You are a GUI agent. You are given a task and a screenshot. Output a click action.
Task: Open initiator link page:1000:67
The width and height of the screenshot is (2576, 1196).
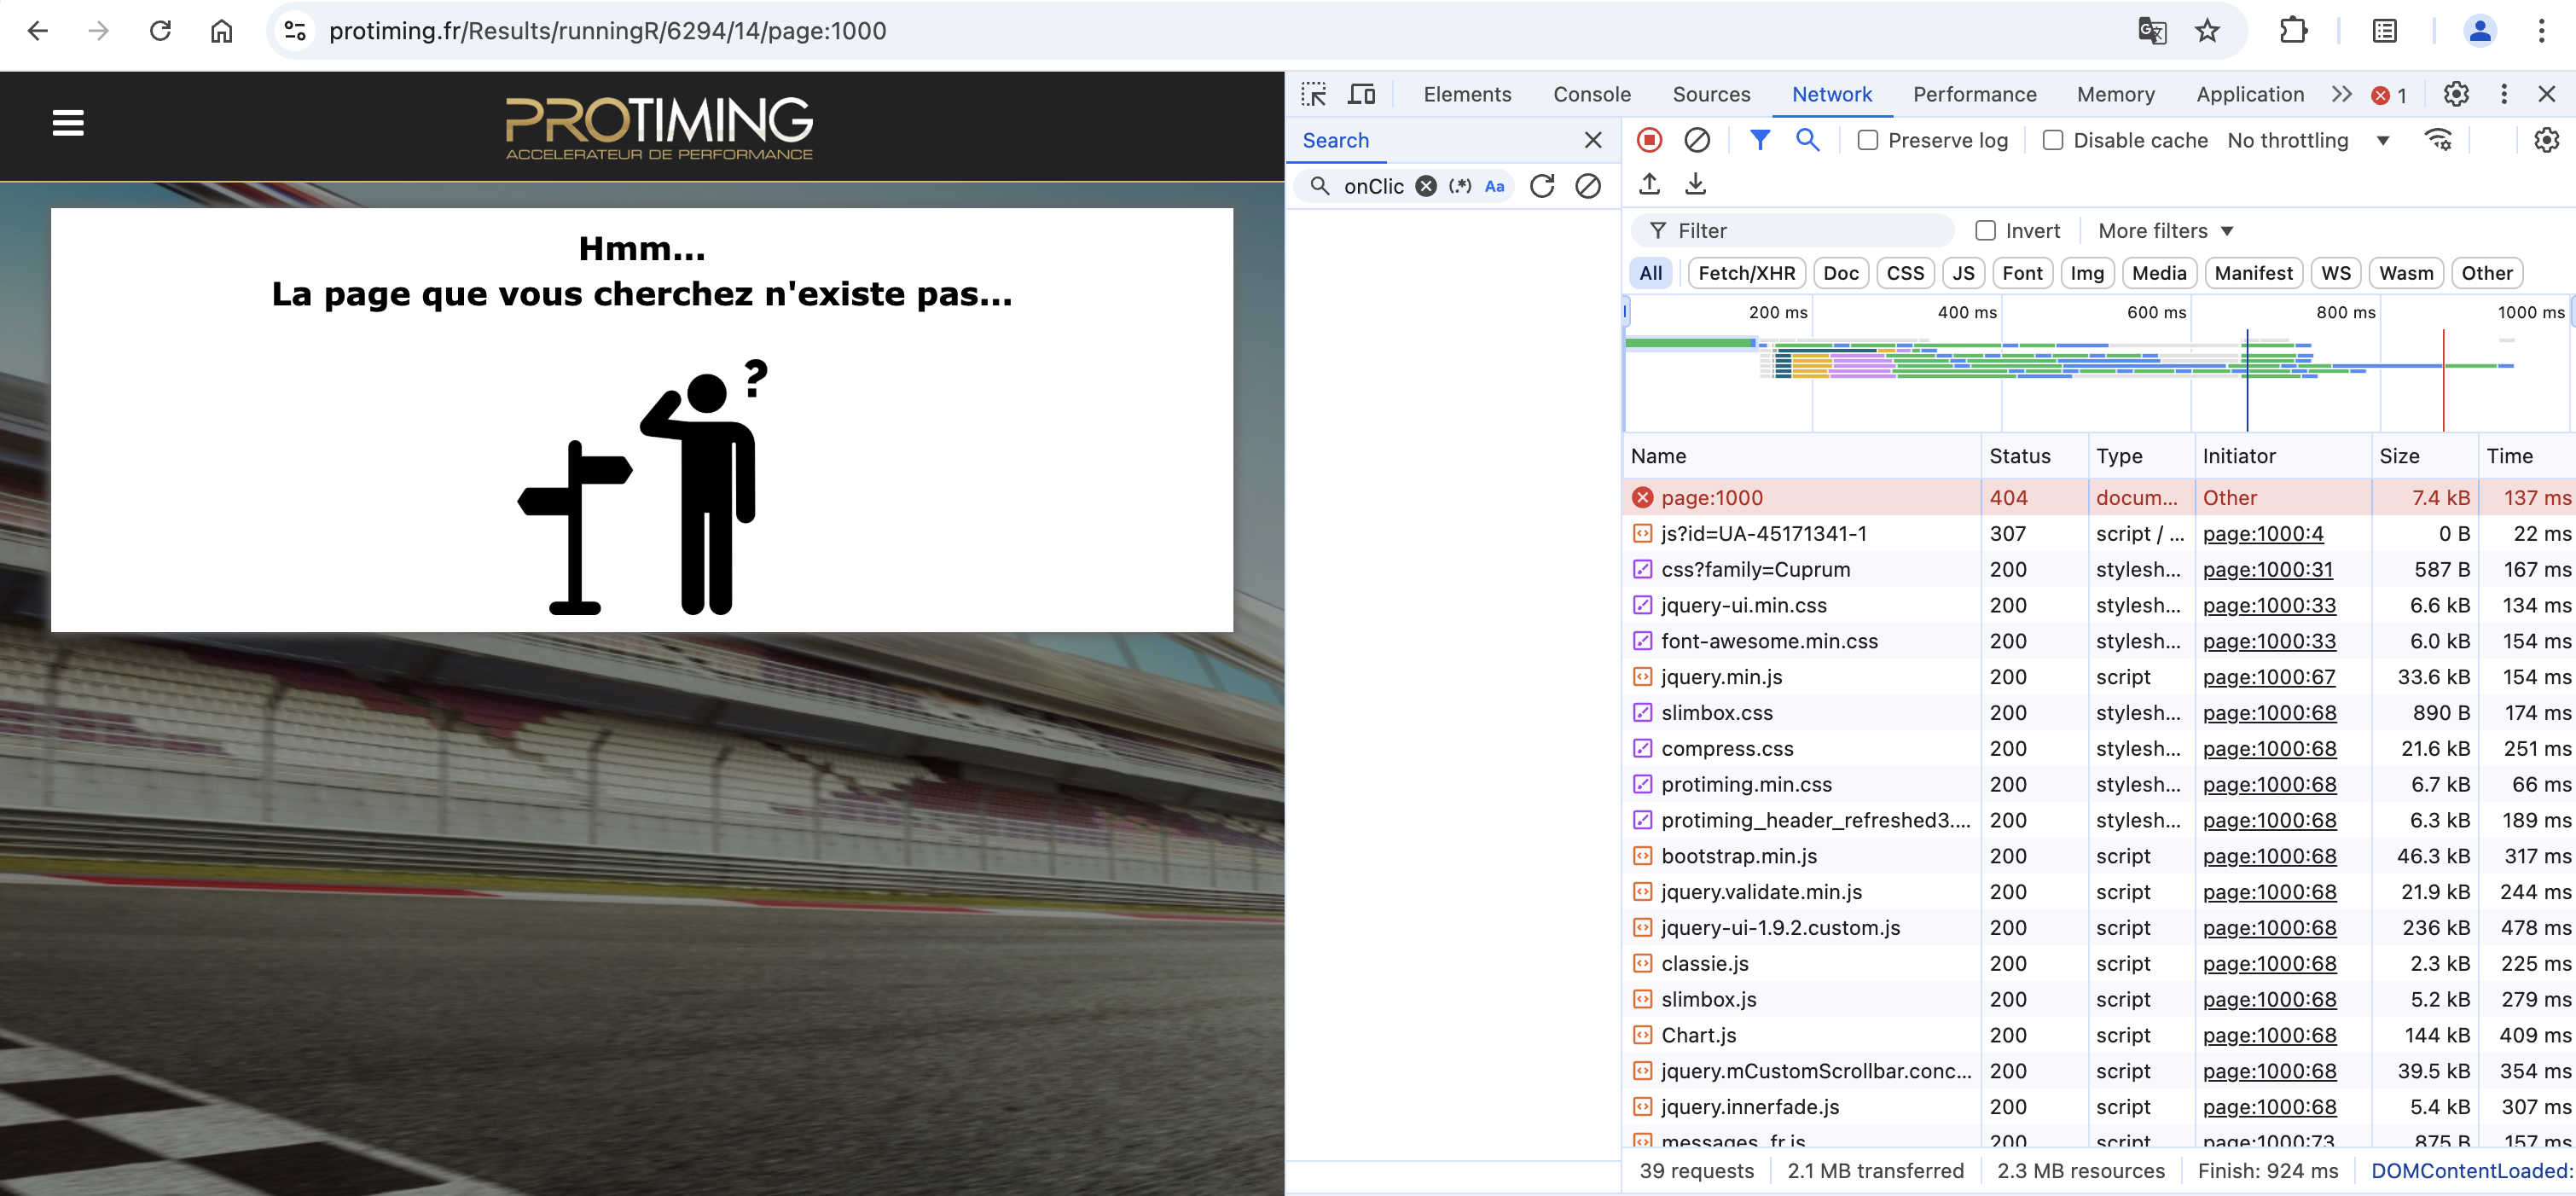click(2268, 677)
